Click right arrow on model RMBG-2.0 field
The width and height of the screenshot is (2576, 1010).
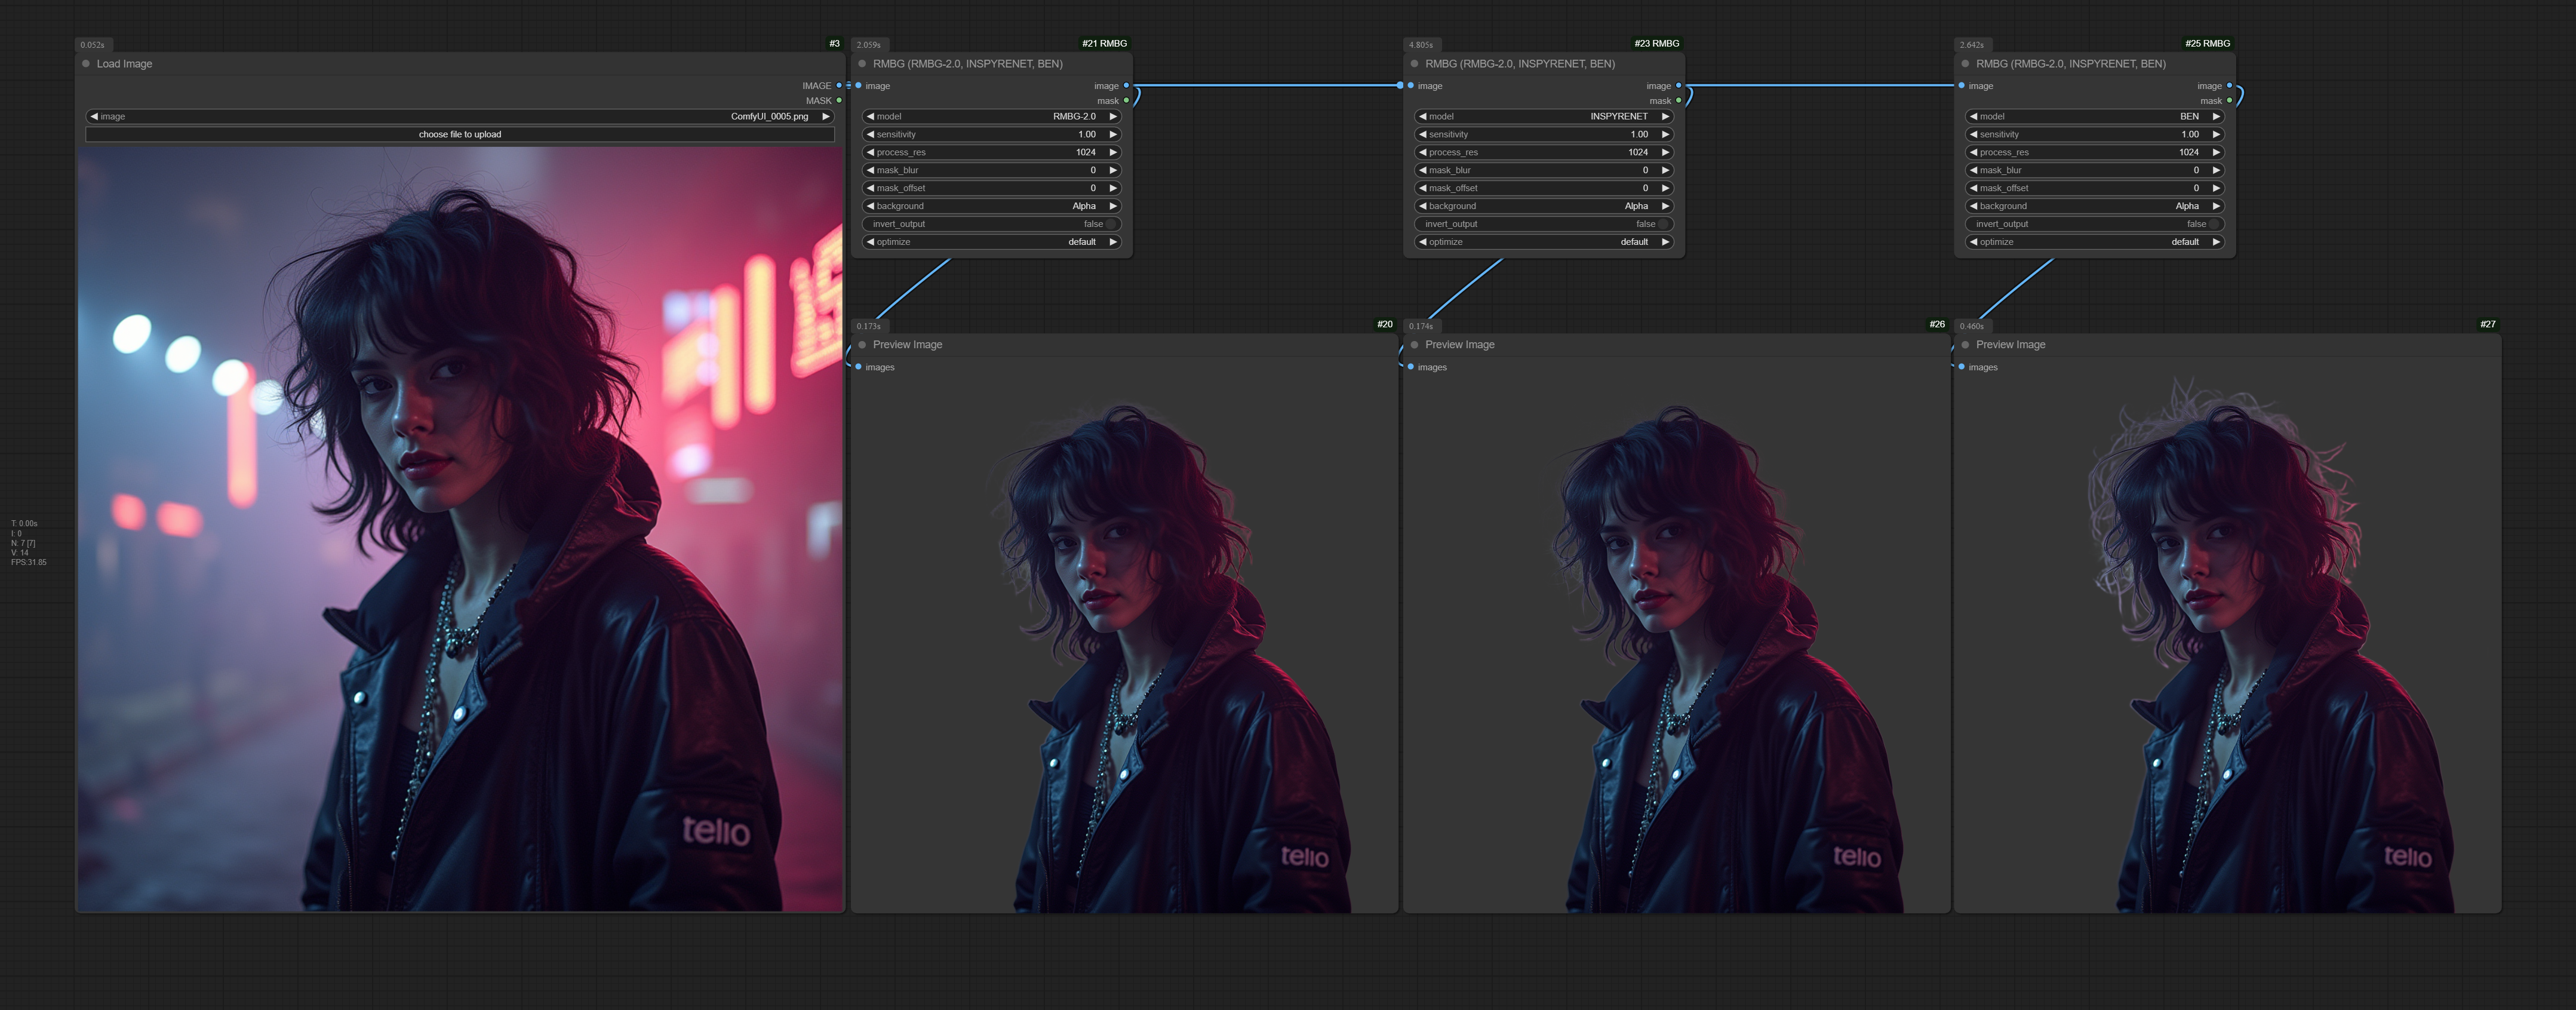tap(1112, 117)
